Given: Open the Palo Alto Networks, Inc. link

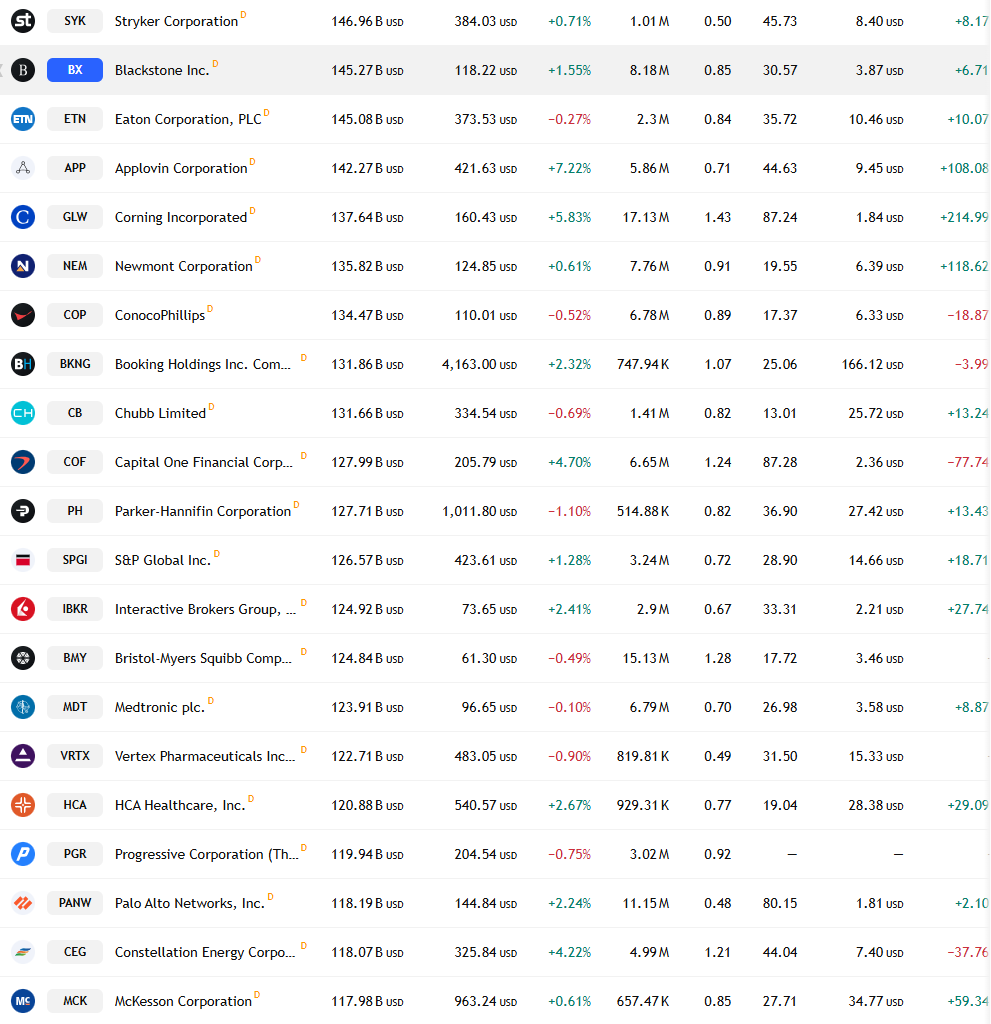Looking at the screenshot, I should click(x=190, y=903).
